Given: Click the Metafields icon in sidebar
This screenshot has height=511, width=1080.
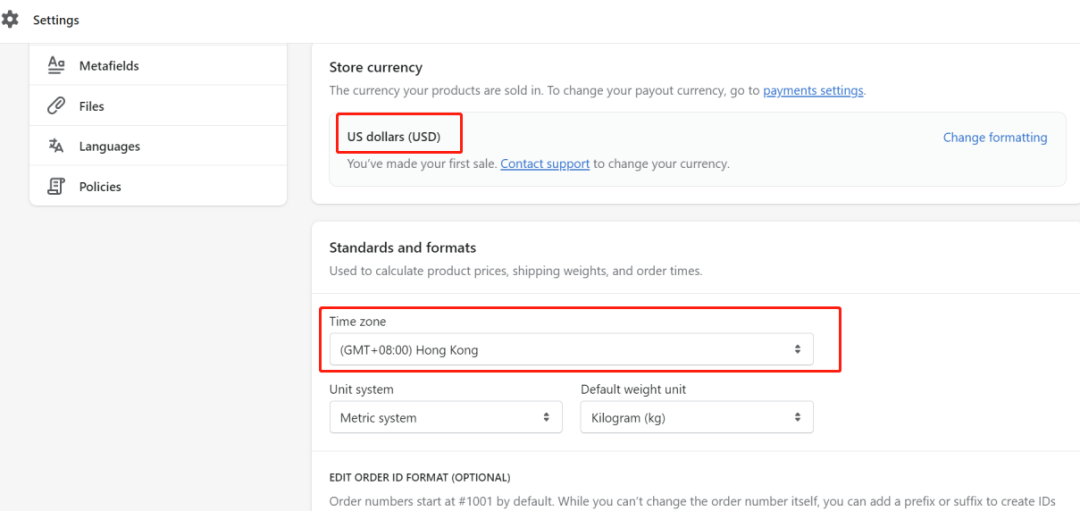Looking at the screenshot, I should point(57,65).
